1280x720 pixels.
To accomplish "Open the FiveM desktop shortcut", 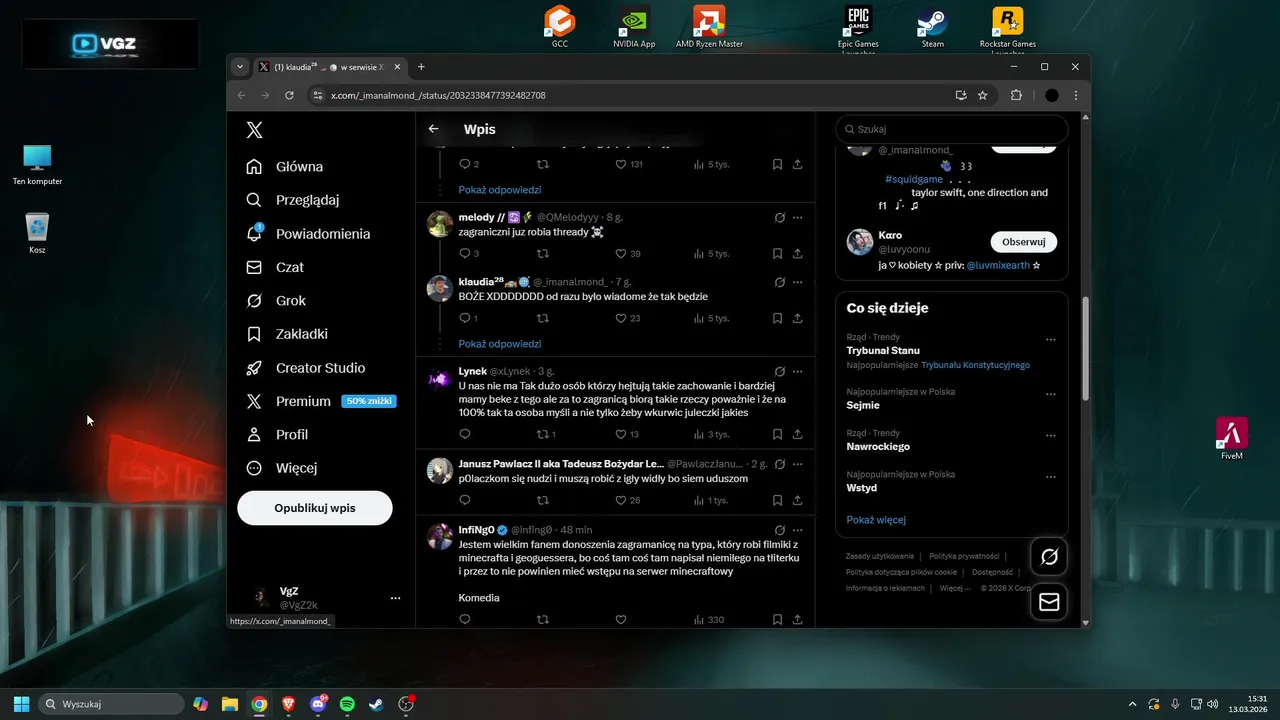I will 1232,438.
